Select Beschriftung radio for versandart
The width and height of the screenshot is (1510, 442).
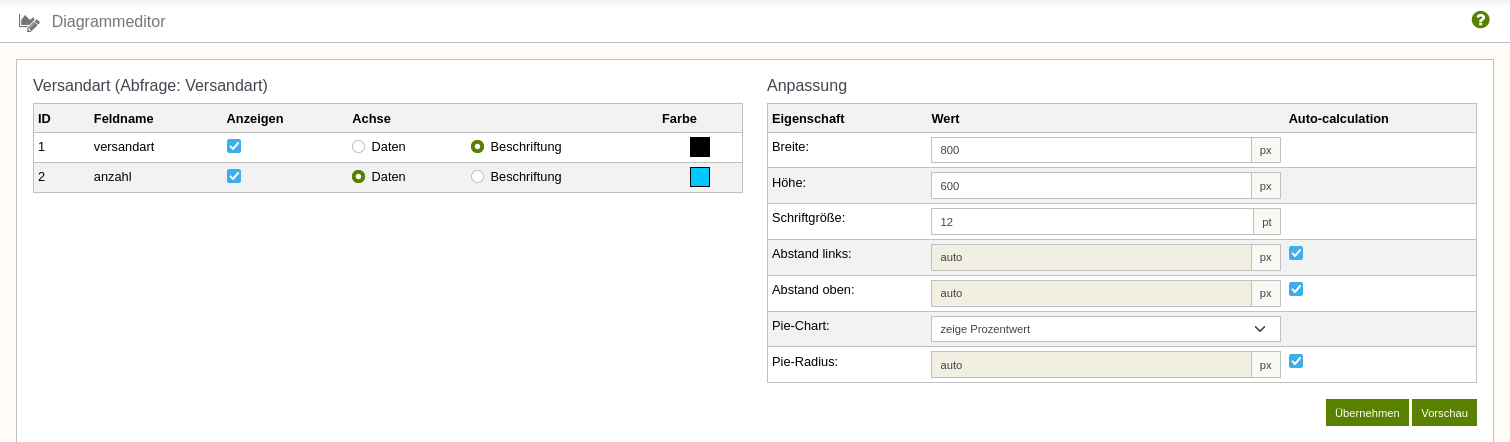click(x=477, y=146)
